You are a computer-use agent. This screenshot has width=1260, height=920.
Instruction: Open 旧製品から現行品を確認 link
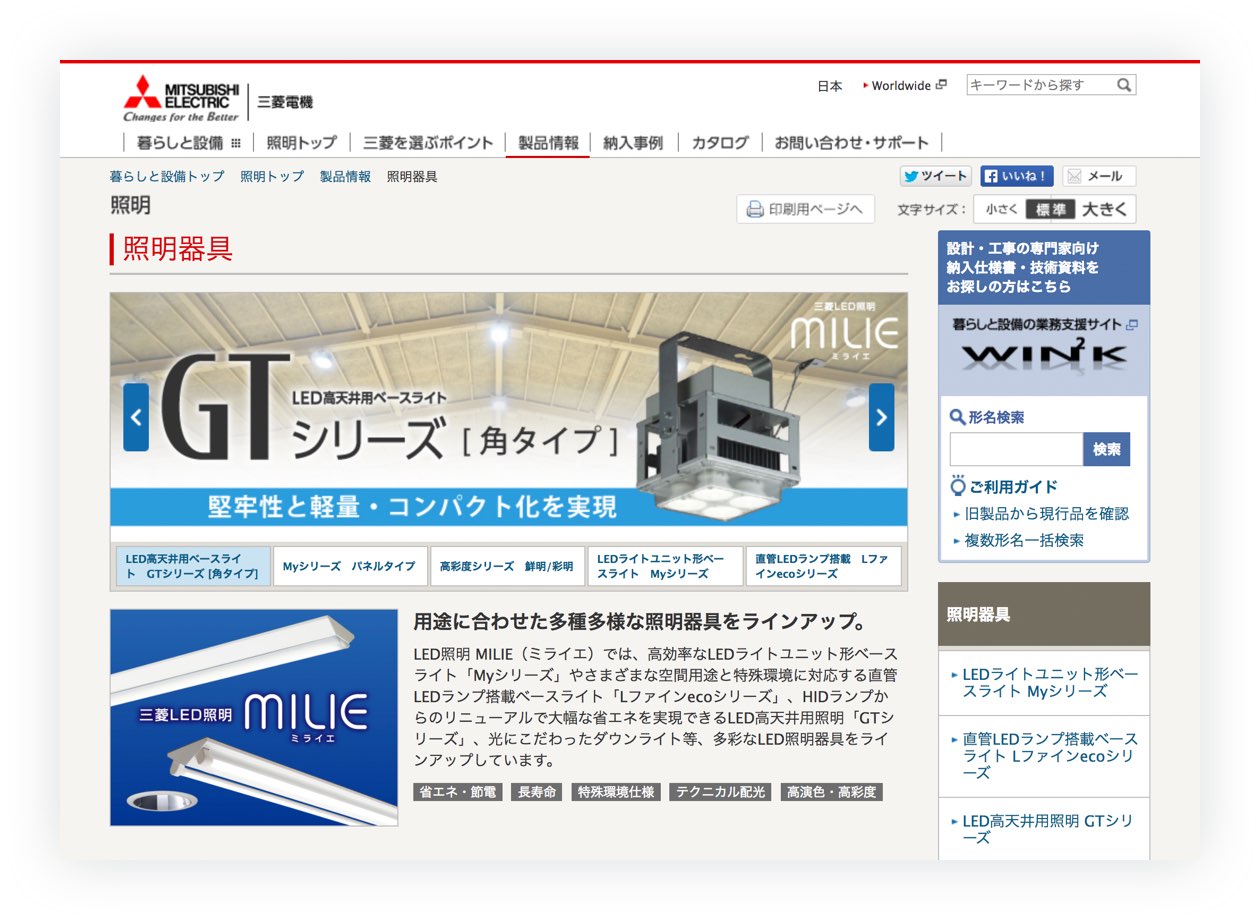(x=1046, y=514)
